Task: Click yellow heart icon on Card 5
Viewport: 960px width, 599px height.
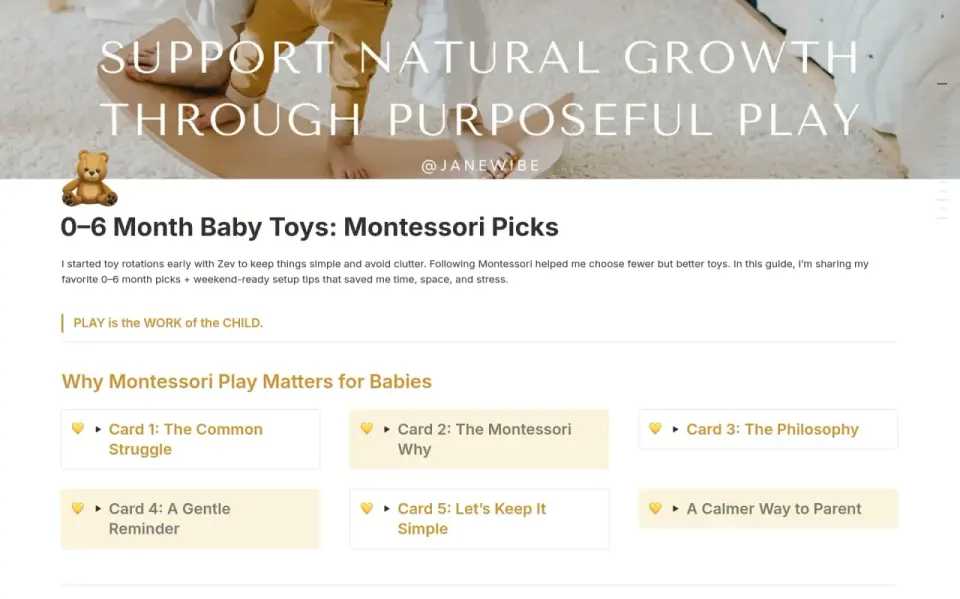Action: pyautogui.click(x=367, y=508)
